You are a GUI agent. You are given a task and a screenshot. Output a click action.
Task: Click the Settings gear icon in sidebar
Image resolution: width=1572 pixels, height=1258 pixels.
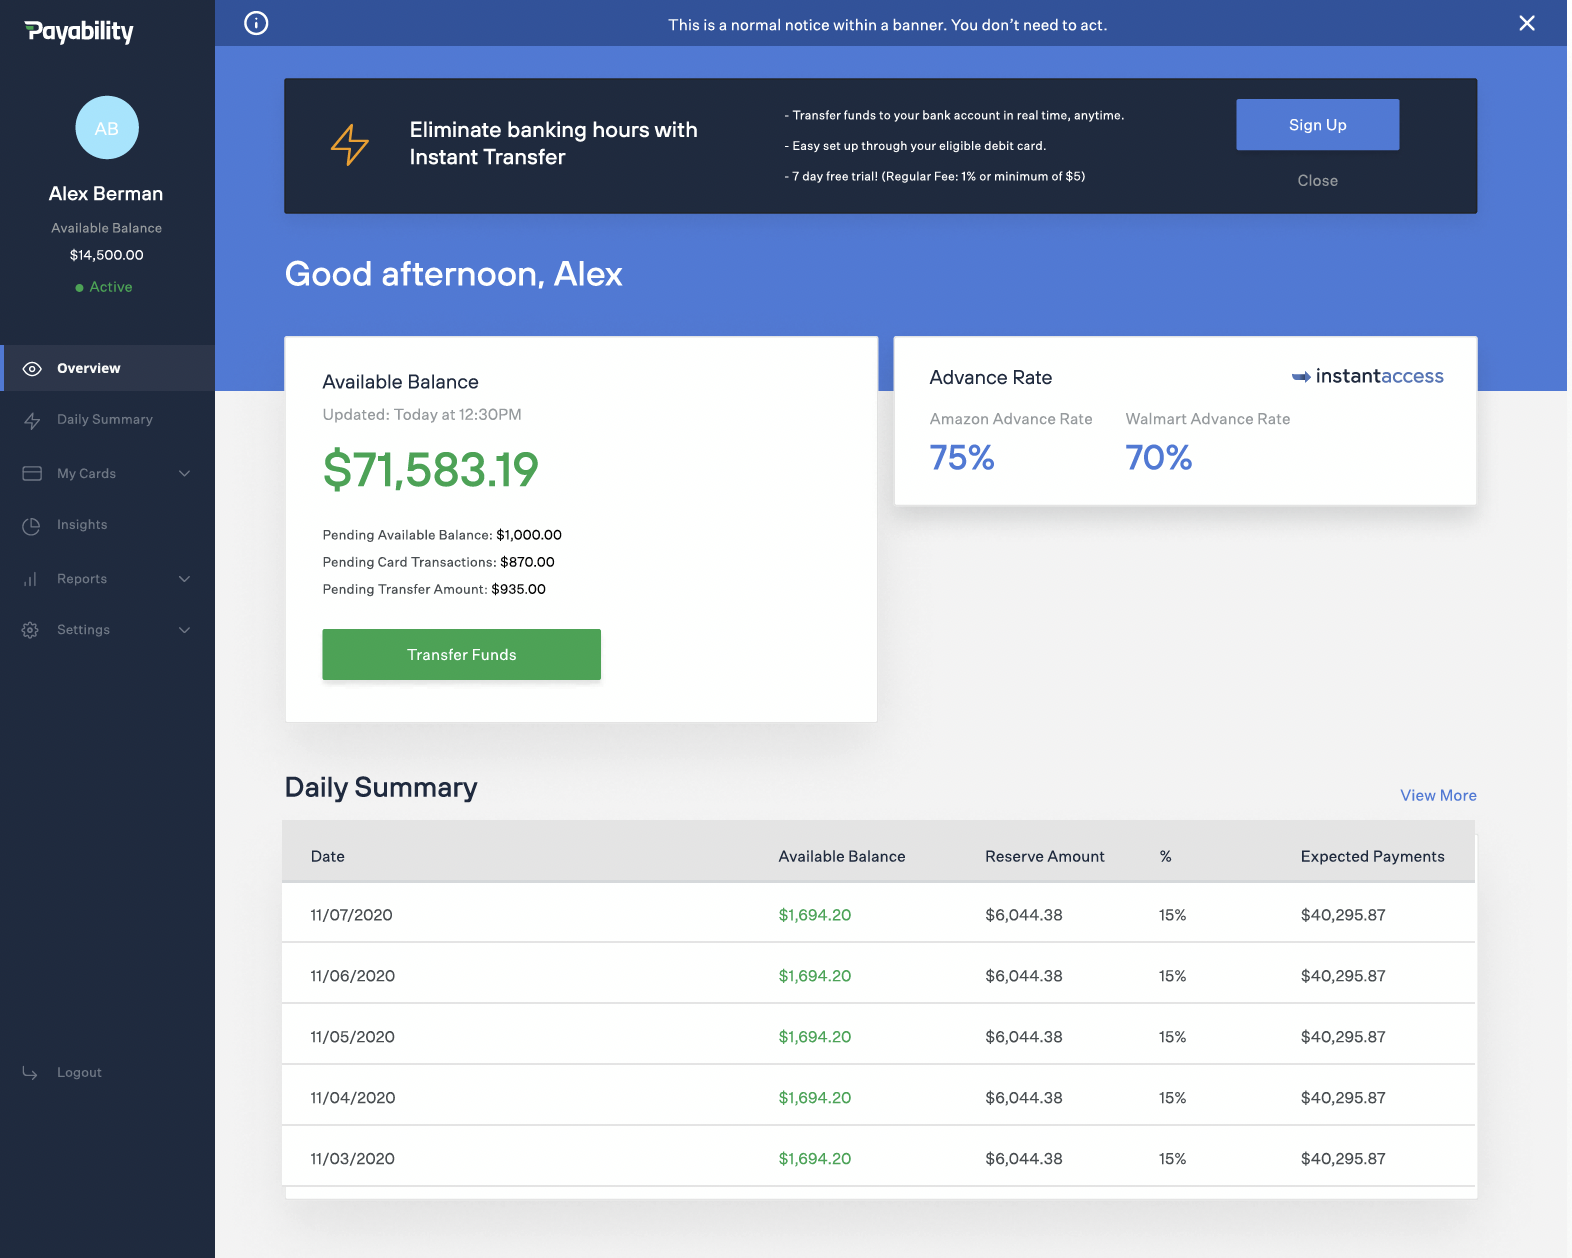31,630
